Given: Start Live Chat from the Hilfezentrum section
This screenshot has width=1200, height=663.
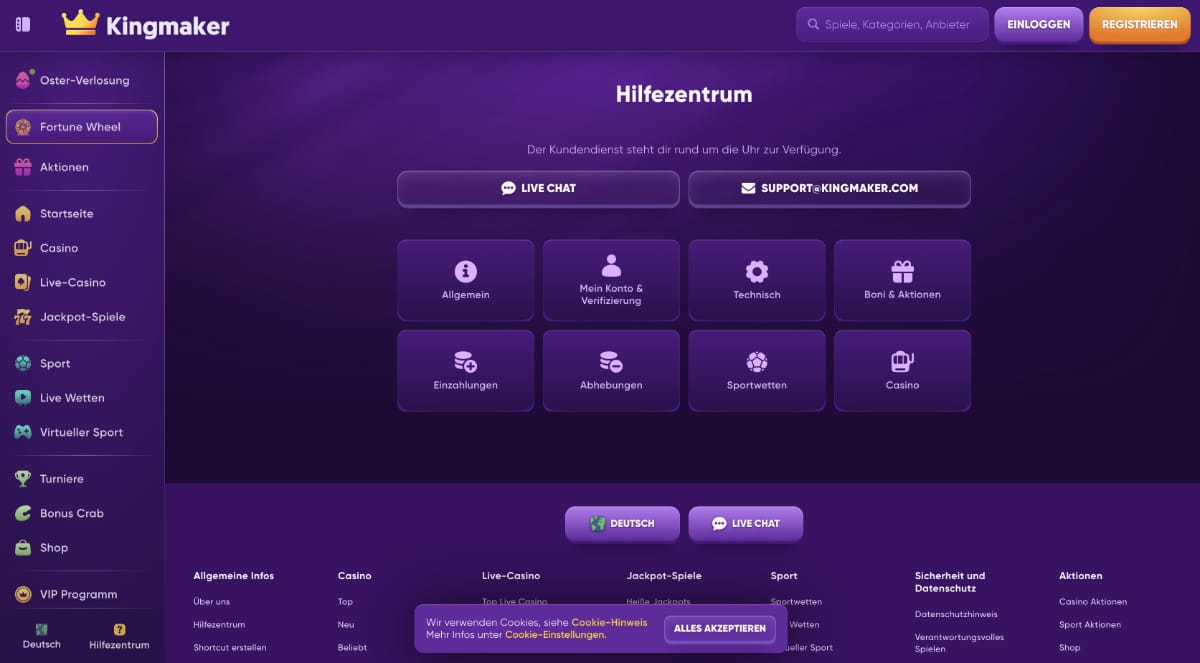Looking at the screenshot, I should tap(538, 188).
